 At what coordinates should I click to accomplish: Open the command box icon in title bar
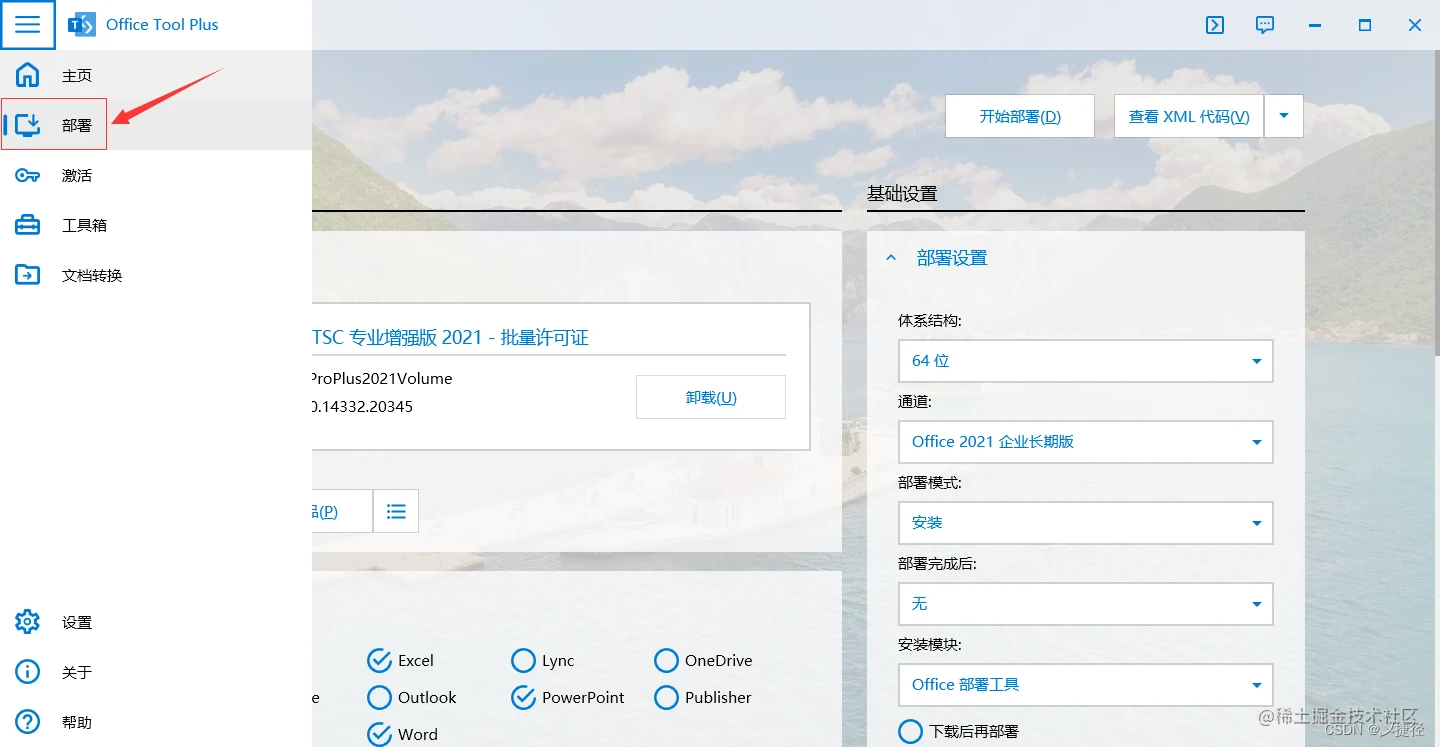(x=1215, y=25)
